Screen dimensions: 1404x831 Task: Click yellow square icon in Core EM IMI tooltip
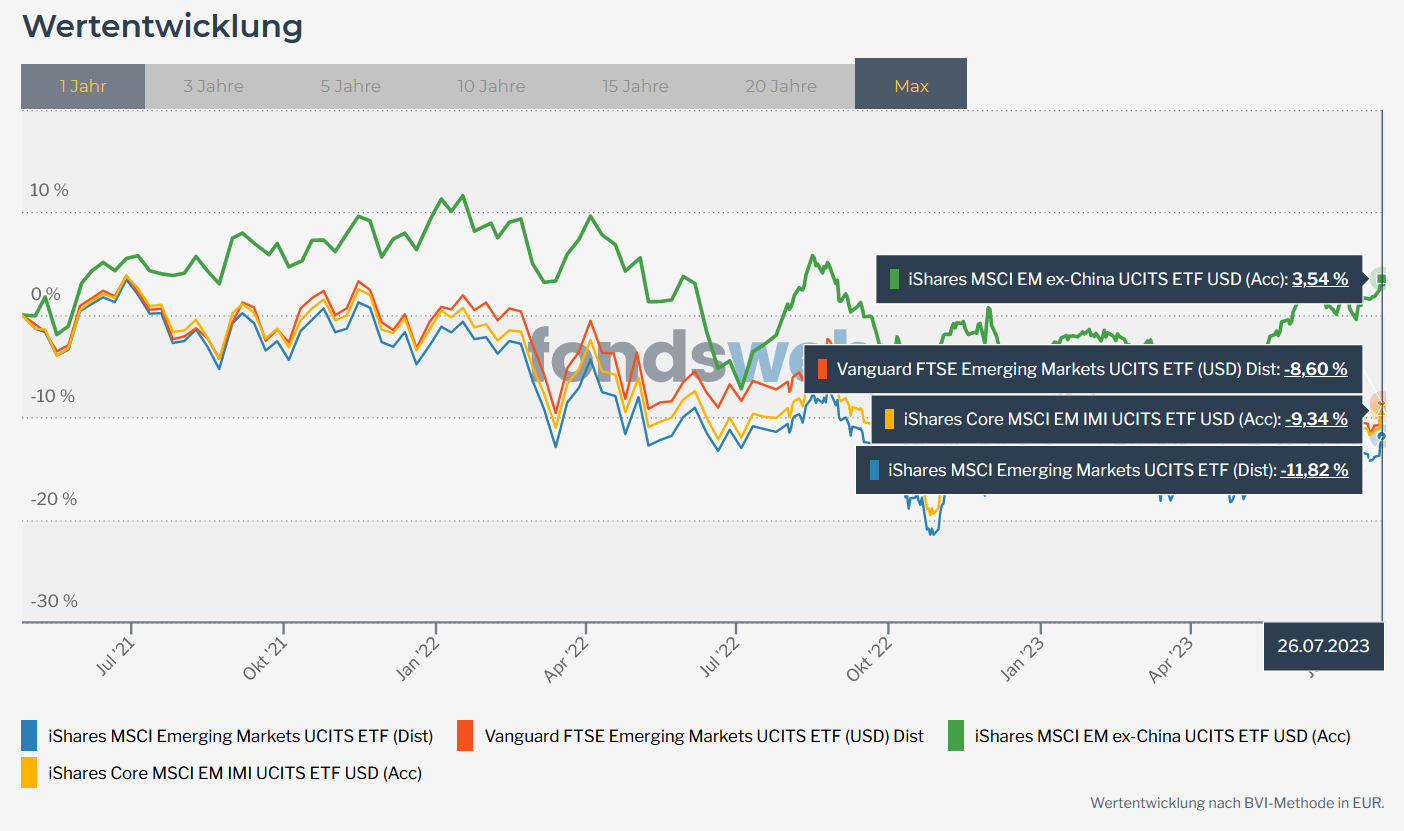[889, 419]
